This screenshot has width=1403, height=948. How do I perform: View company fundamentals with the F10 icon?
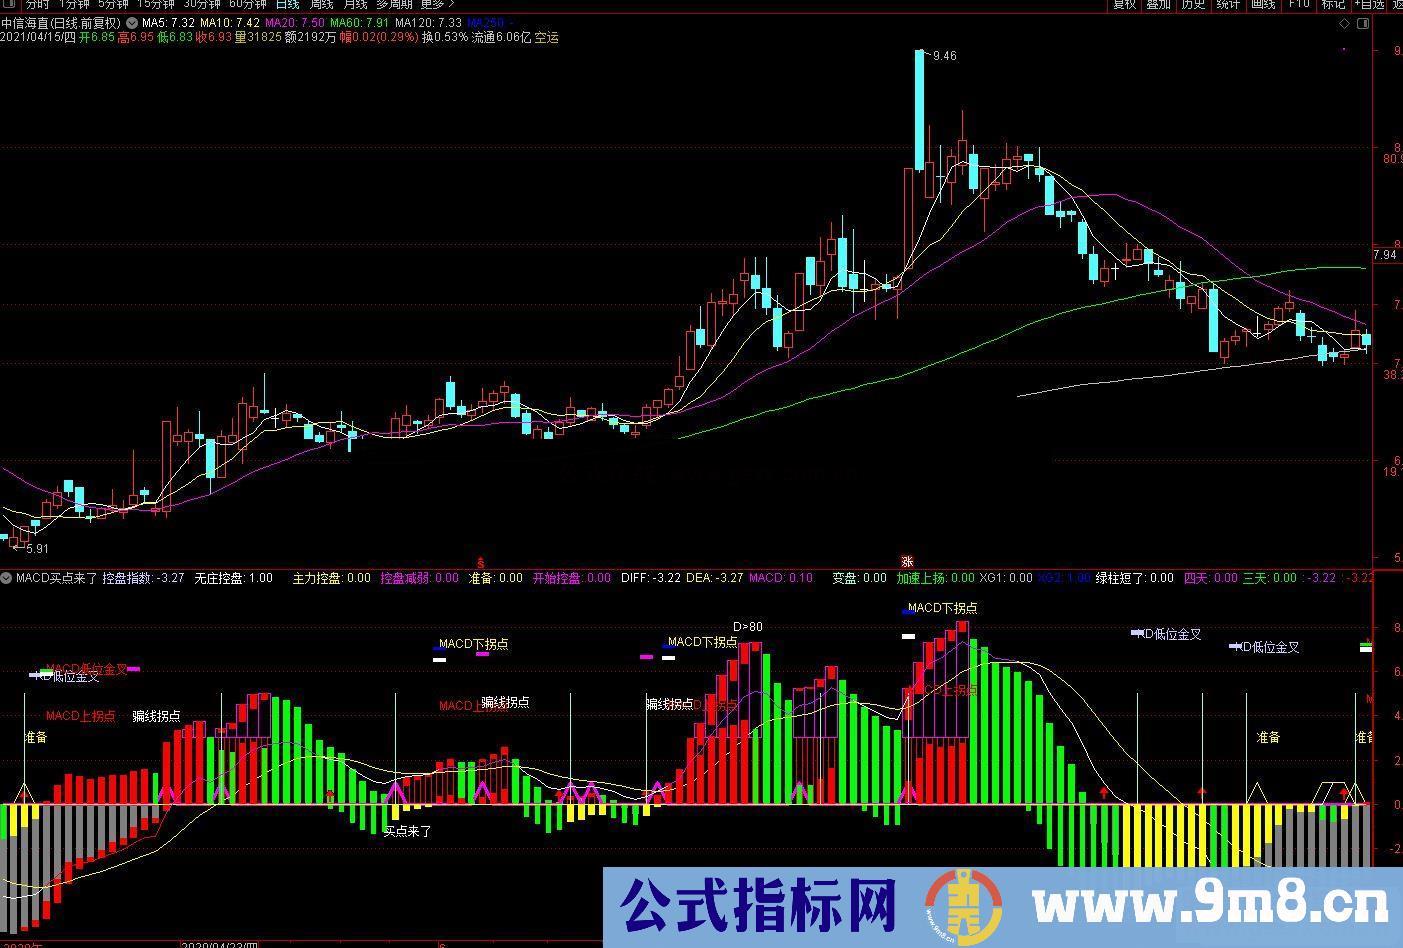pyautogui.click(x=1300, y=6)
